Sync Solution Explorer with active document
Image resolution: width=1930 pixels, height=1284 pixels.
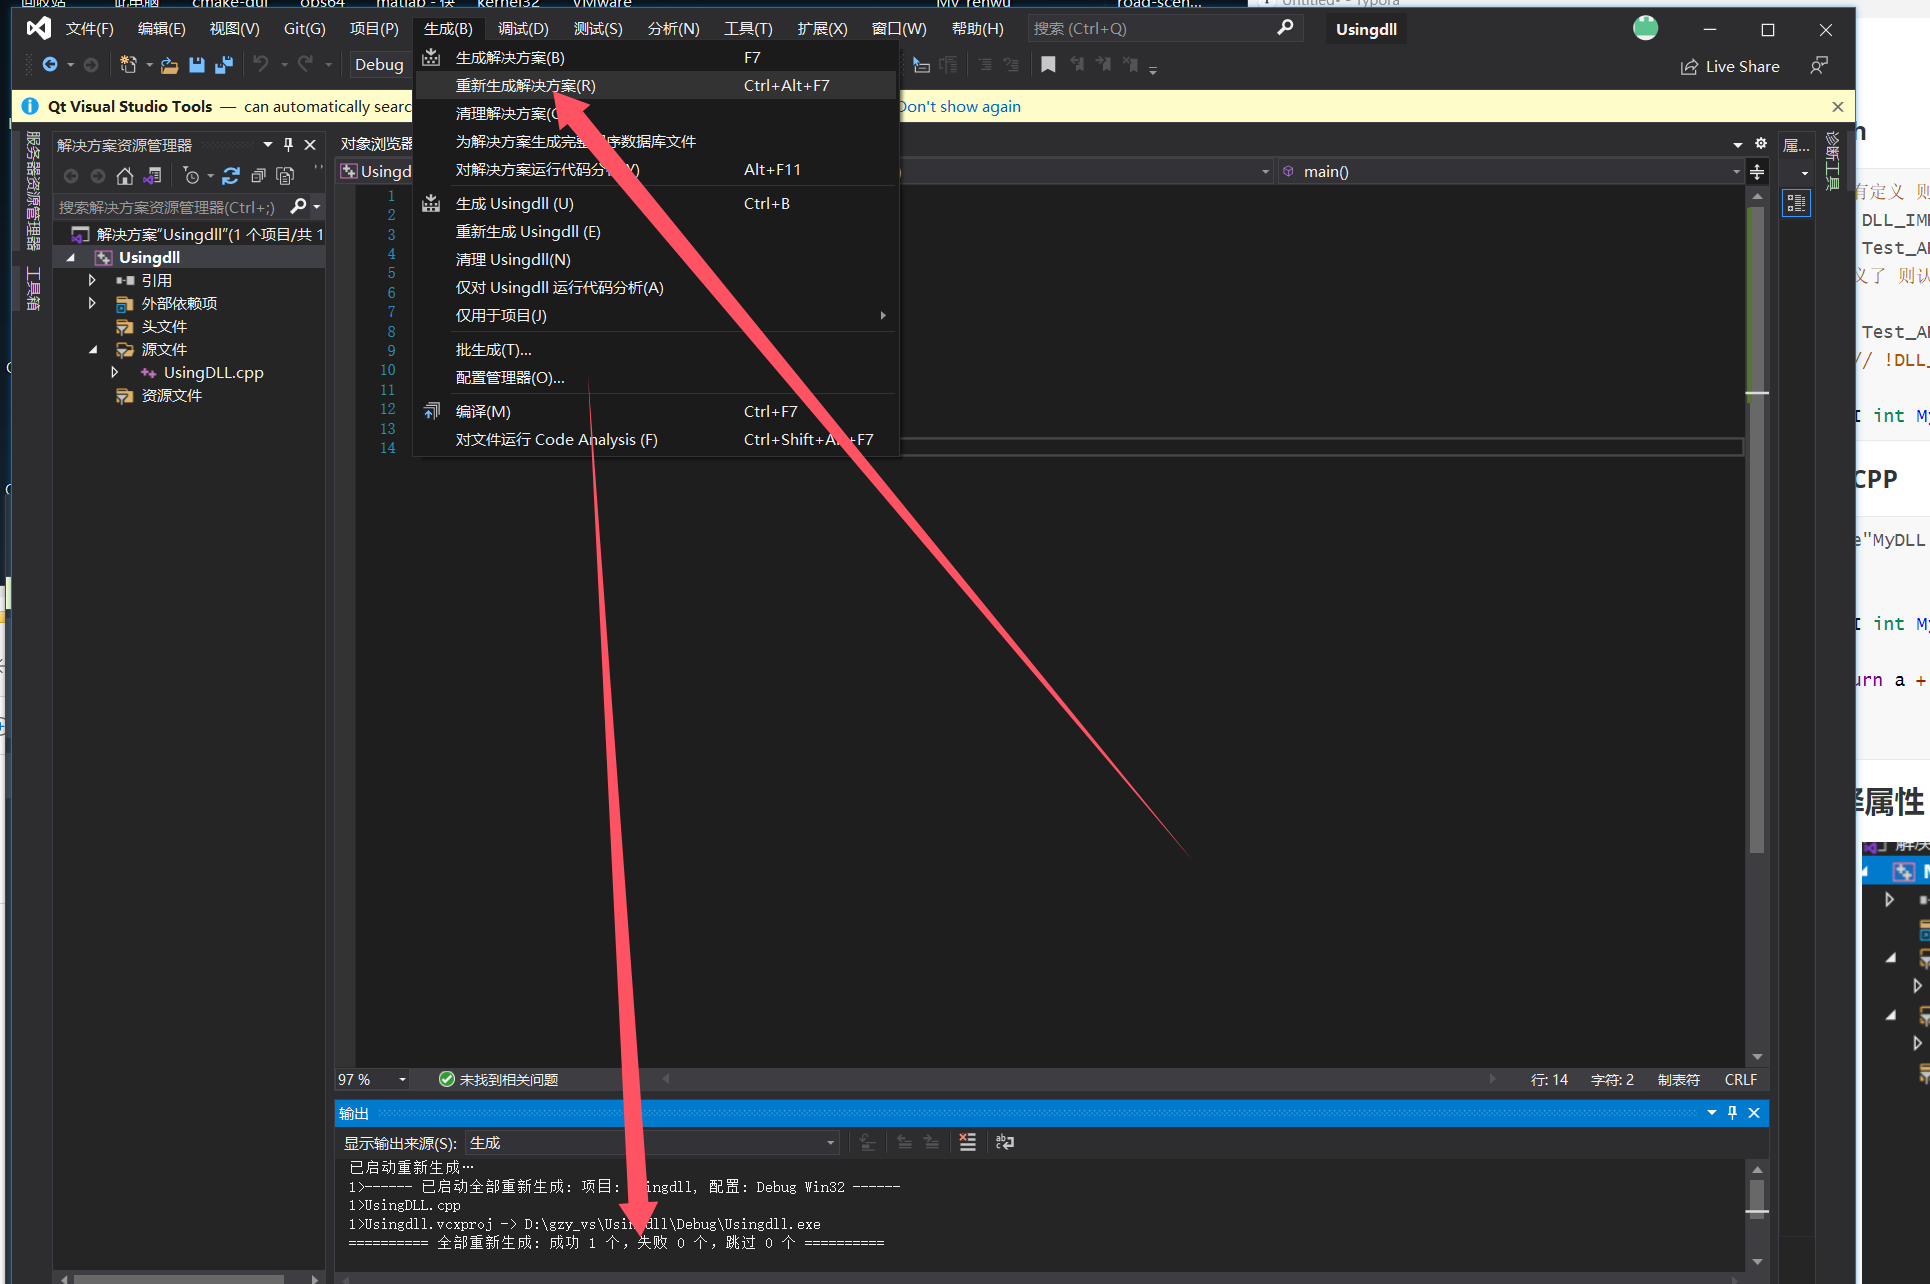click(151, 176)
